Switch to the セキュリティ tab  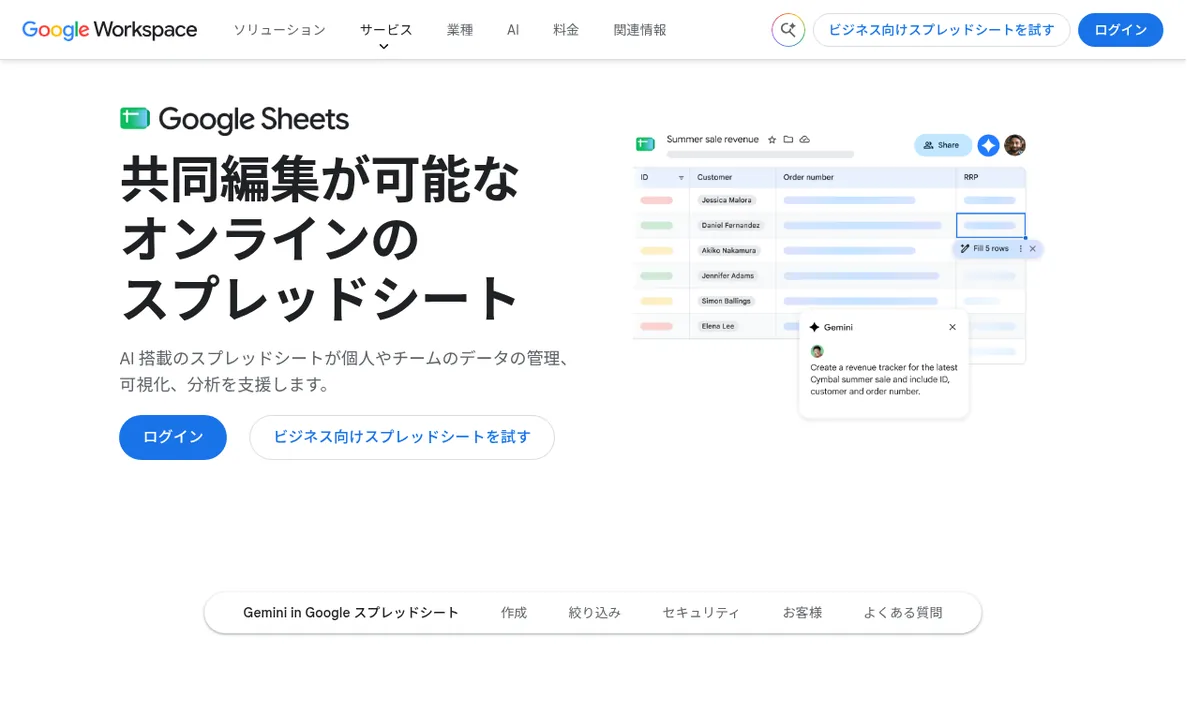click(x=701, y=613)
